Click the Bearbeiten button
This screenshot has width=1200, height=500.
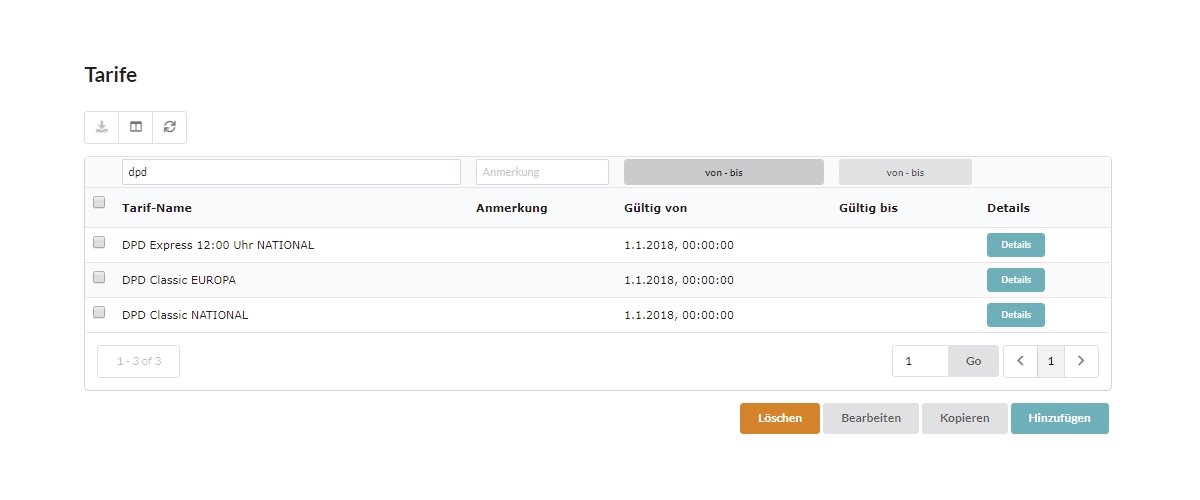871,418
